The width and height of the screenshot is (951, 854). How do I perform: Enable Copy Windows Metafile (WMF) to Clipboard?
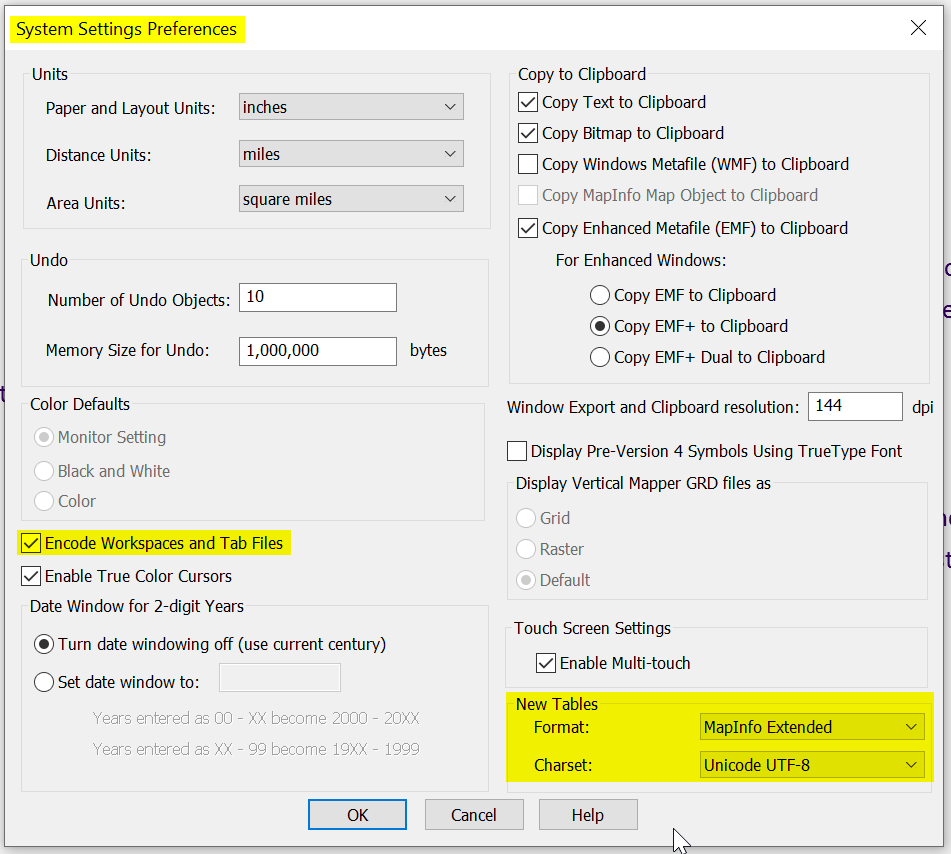[x=528, y=164]
